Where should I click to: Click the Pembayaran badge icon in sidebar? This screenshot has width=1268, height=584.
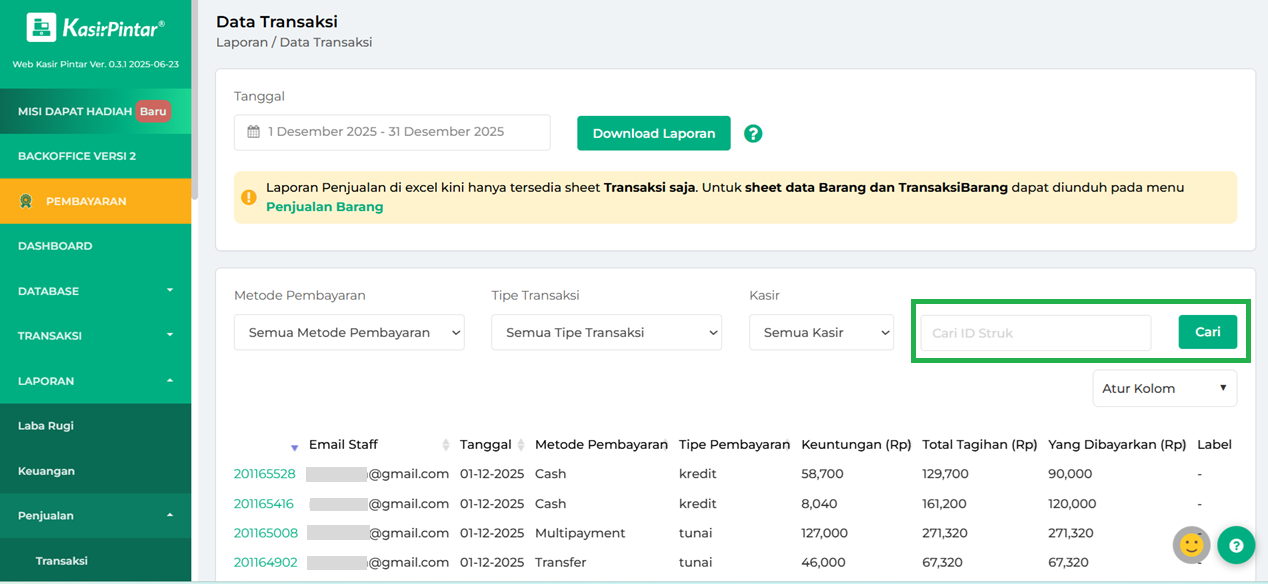click(x=27, y=201)
